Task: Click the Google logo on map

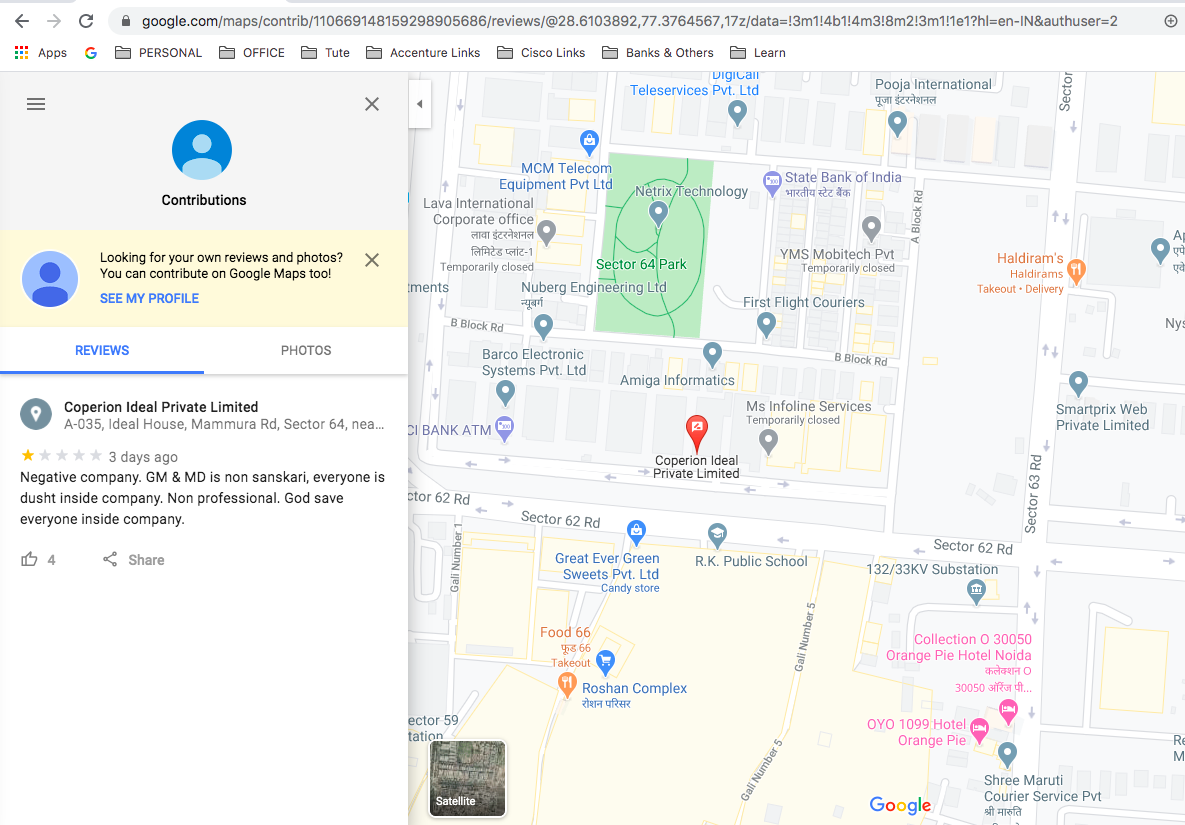Action: pos(900,805)
